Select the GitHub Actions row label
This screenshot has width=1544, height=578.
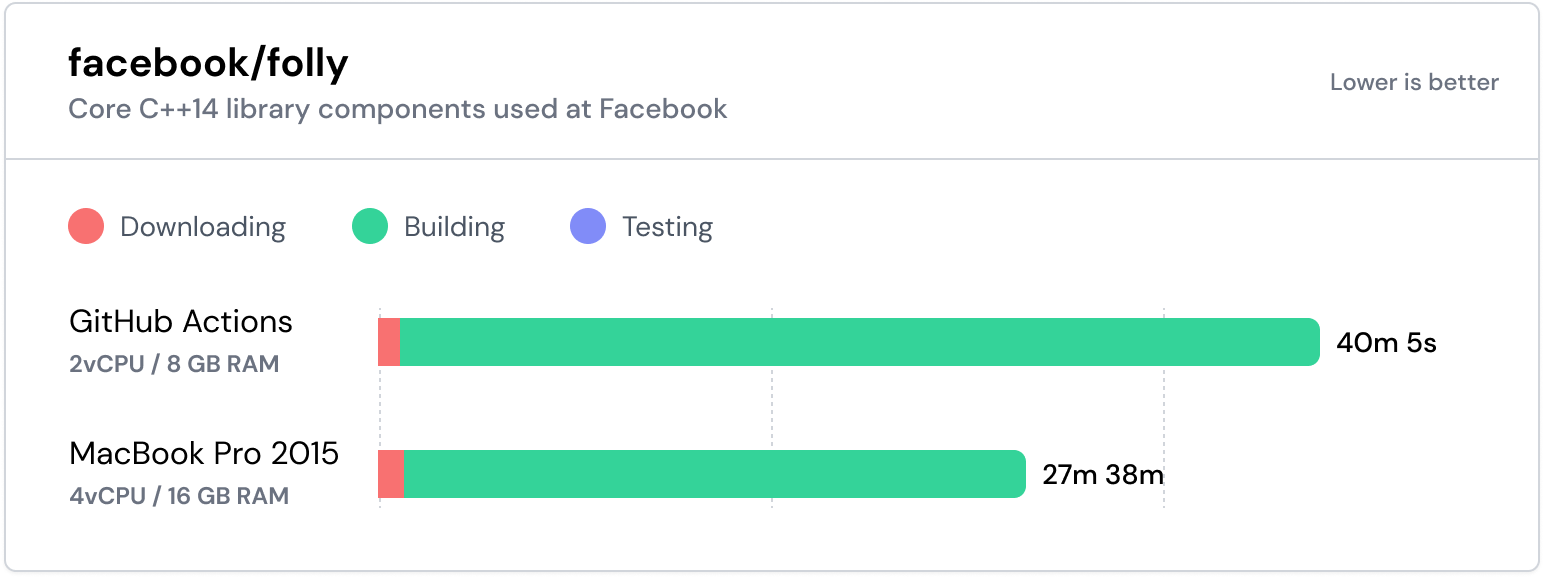point(181,322)
